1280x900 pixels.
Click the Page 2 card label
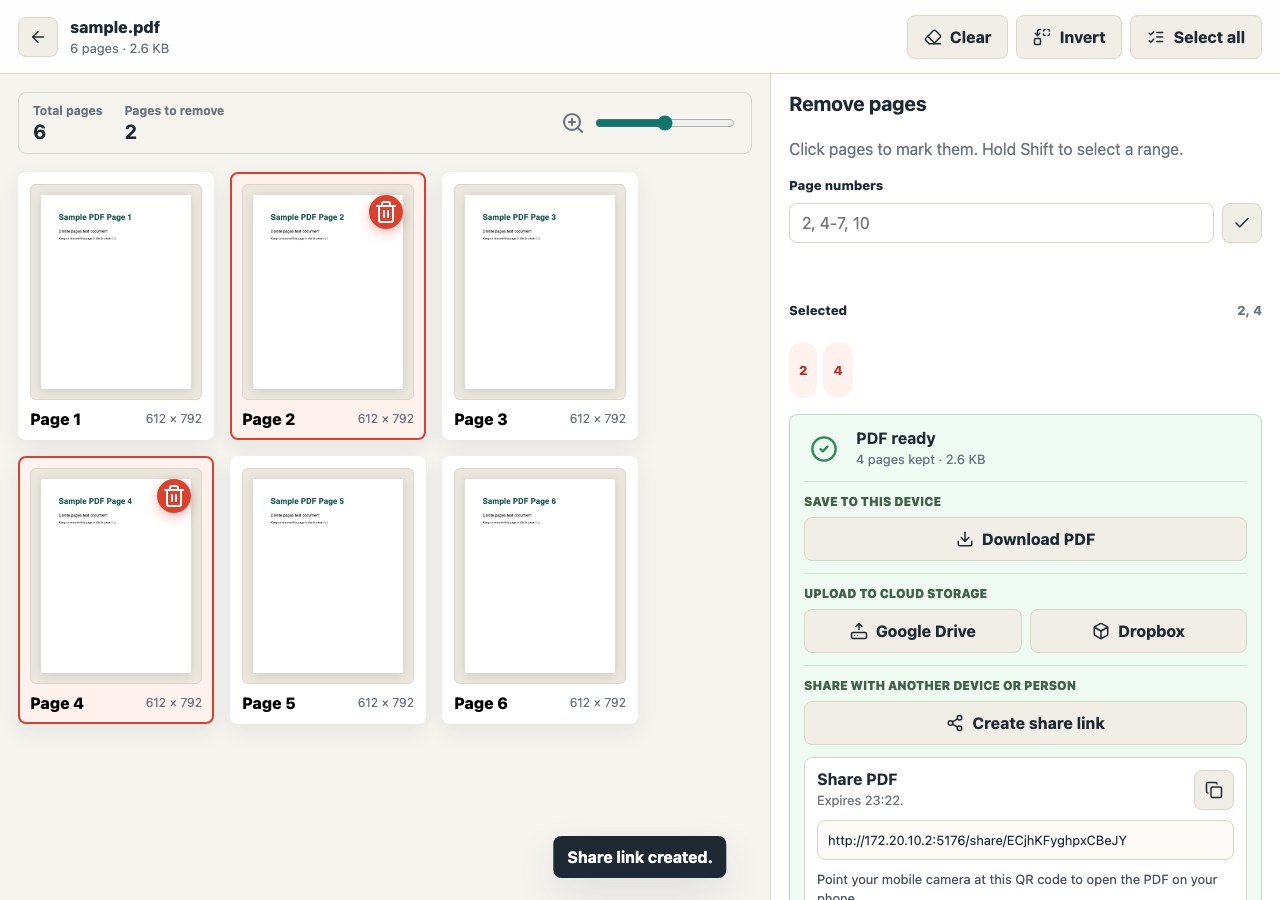pos(269,419)
